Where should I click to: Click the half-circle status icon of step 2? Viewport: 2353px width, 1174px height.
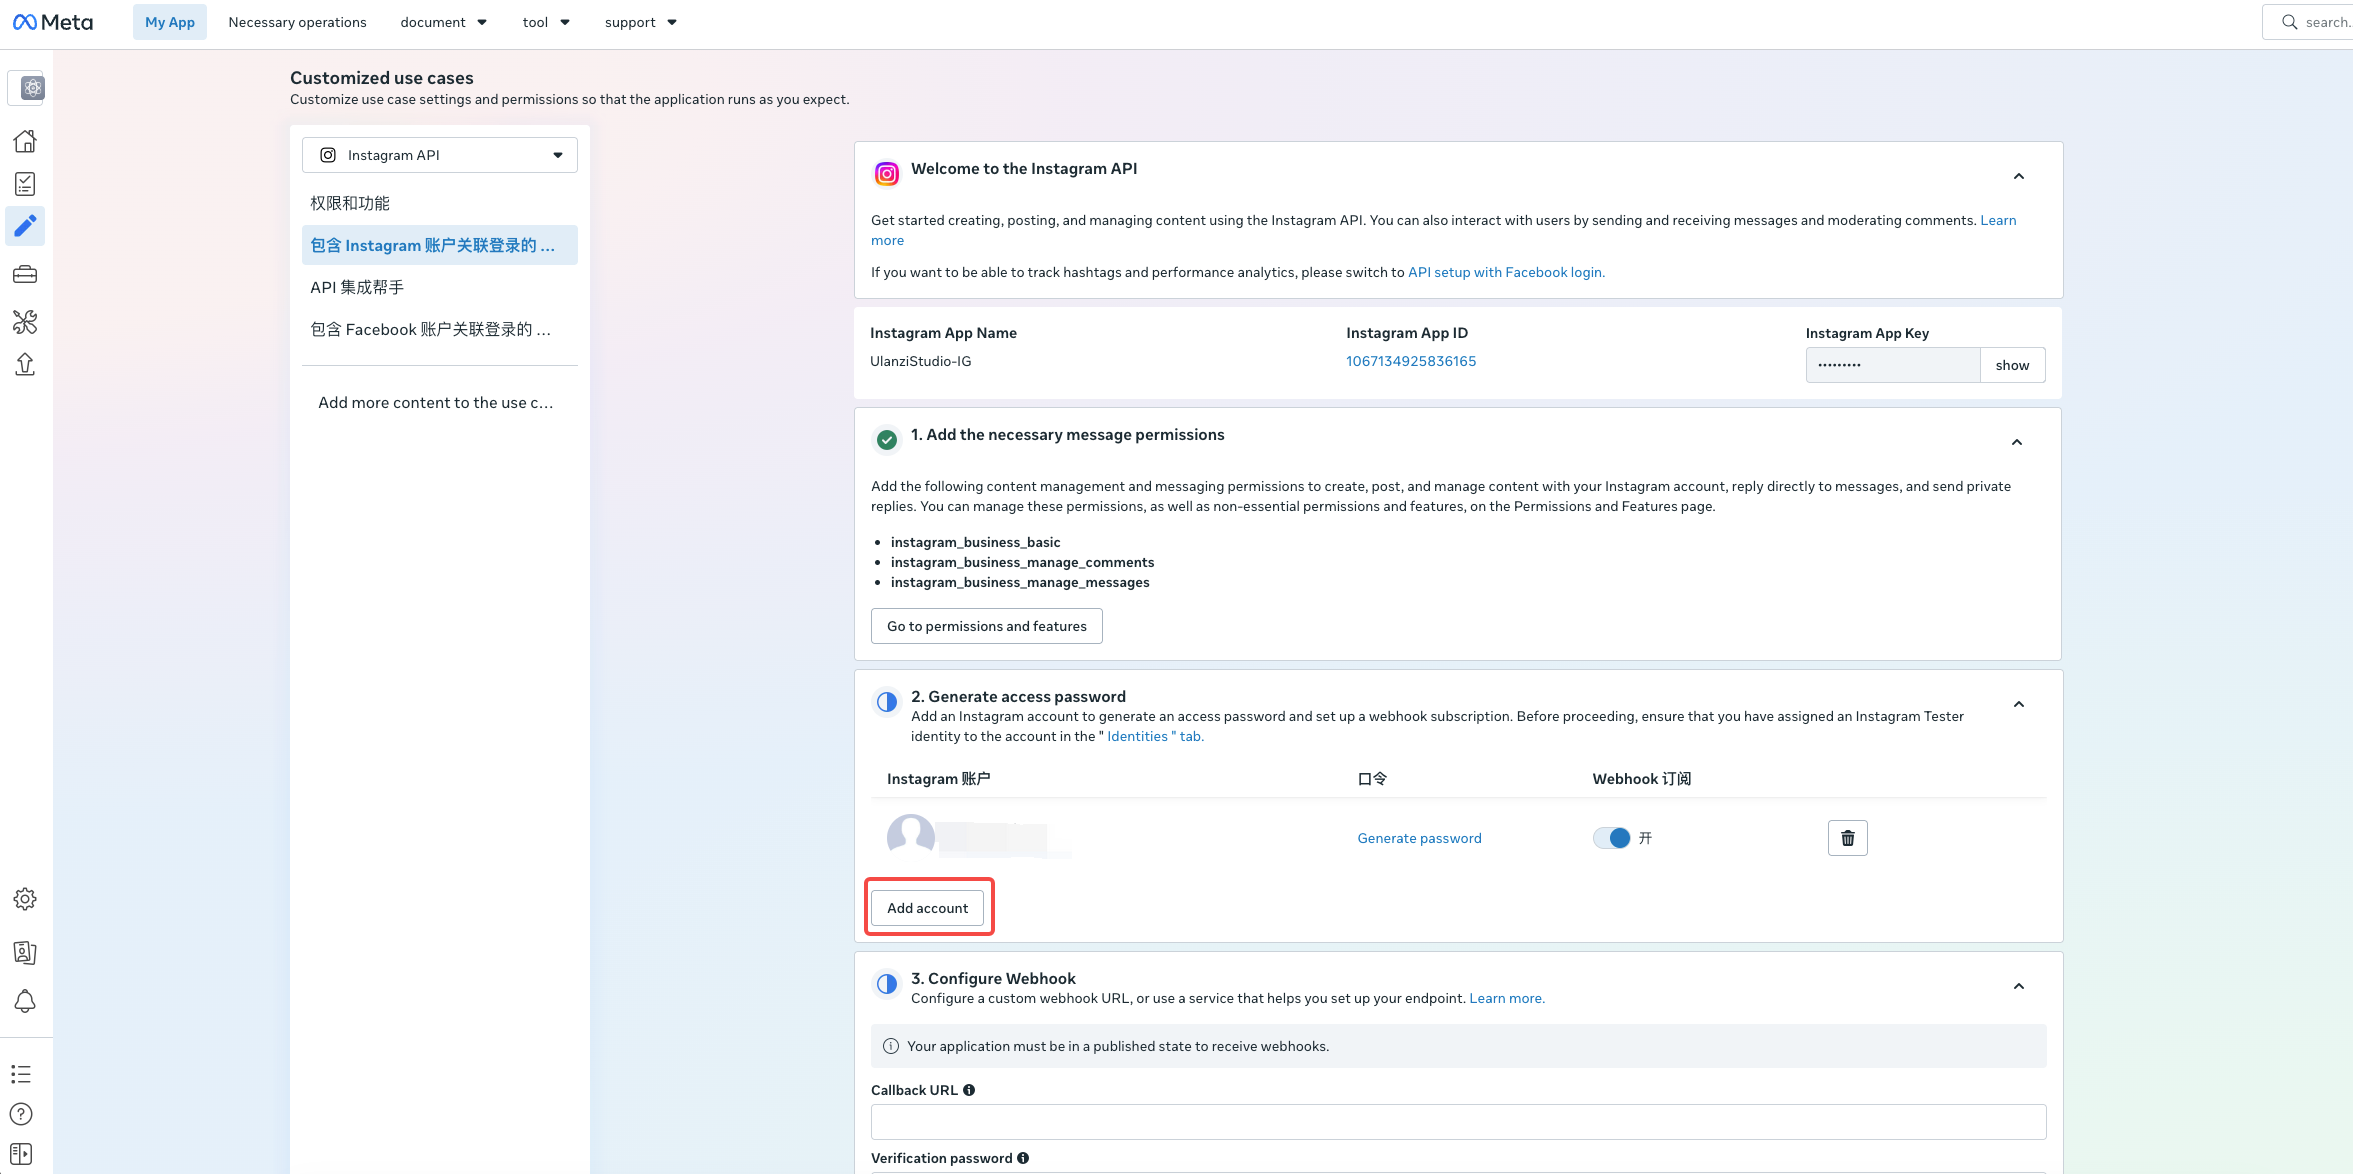pyautogui.click(x=887, y=702)
